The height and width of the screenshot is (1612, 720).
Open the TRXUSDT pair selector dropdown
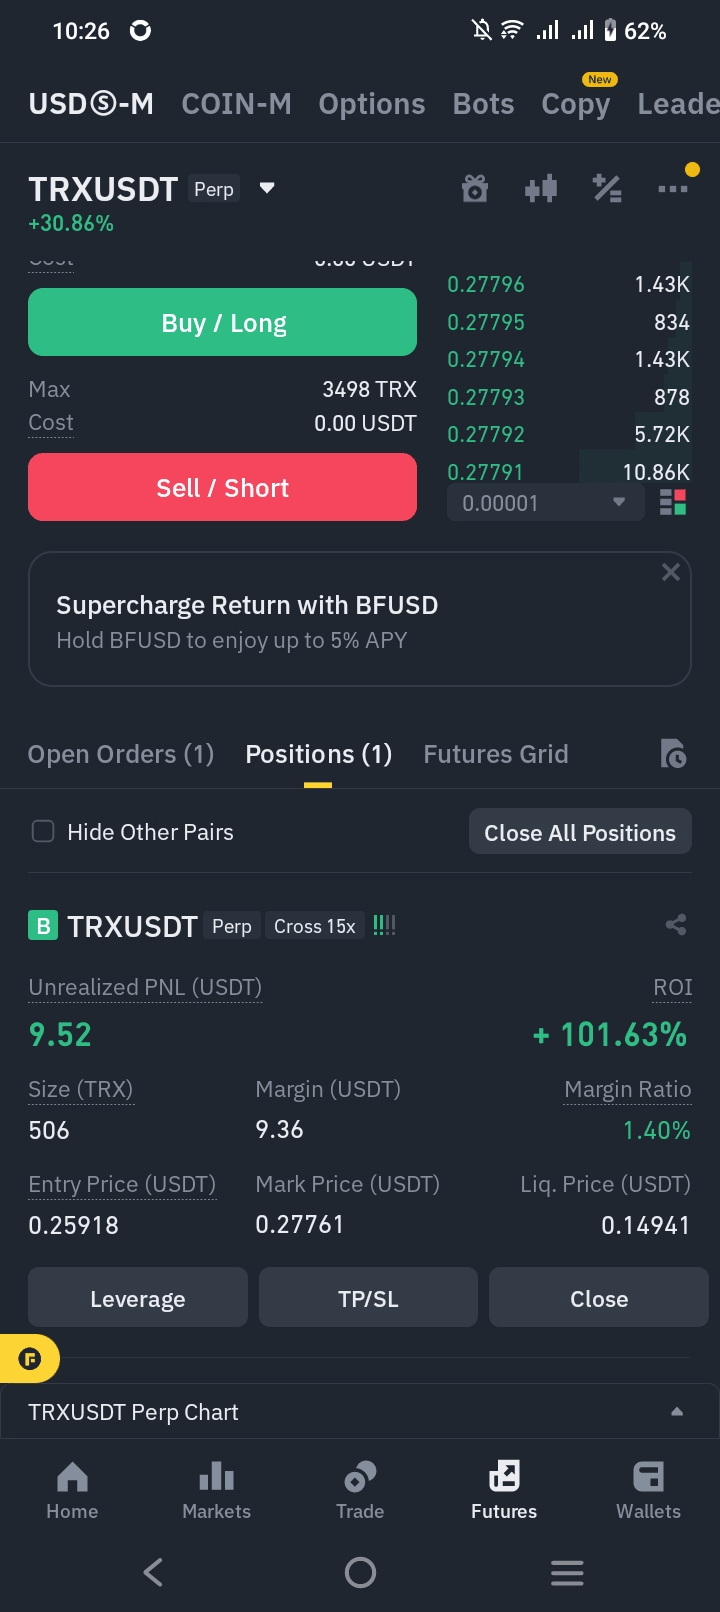point(267,188)
